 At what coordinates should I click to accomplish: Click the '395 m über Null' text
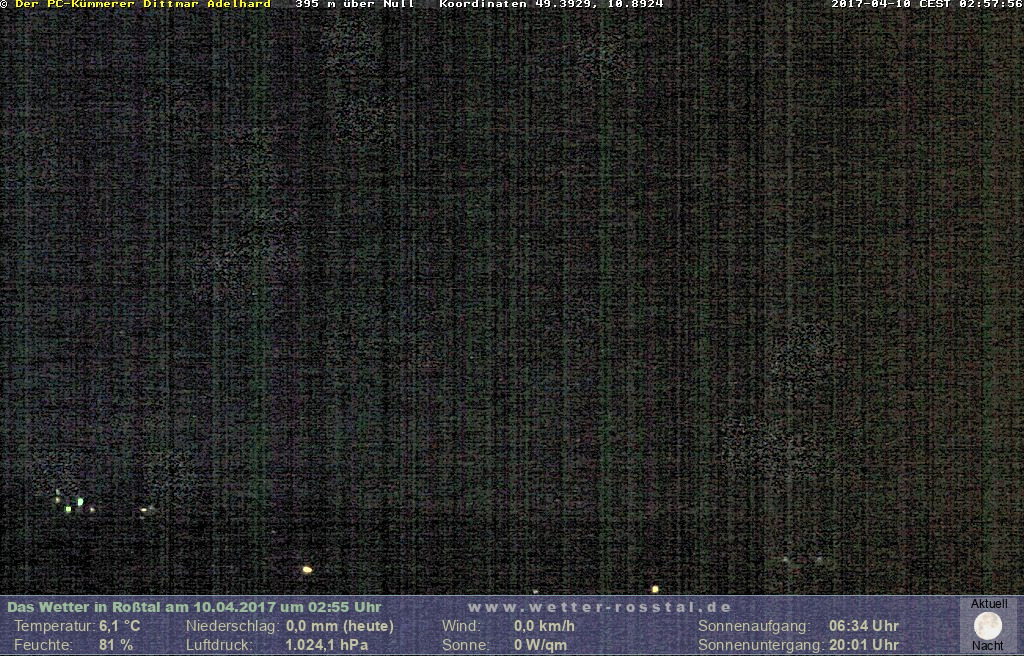355,4
